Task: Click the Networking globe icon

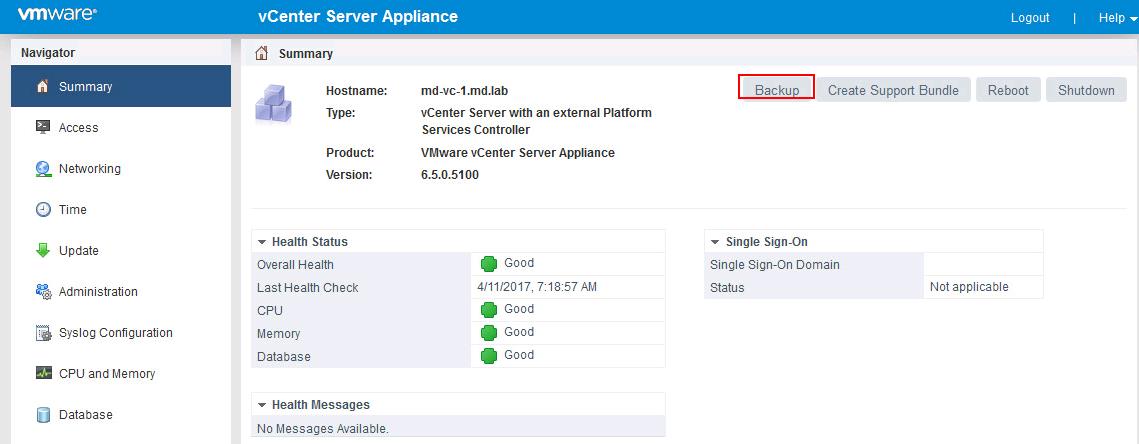Action: coord(43,169)
